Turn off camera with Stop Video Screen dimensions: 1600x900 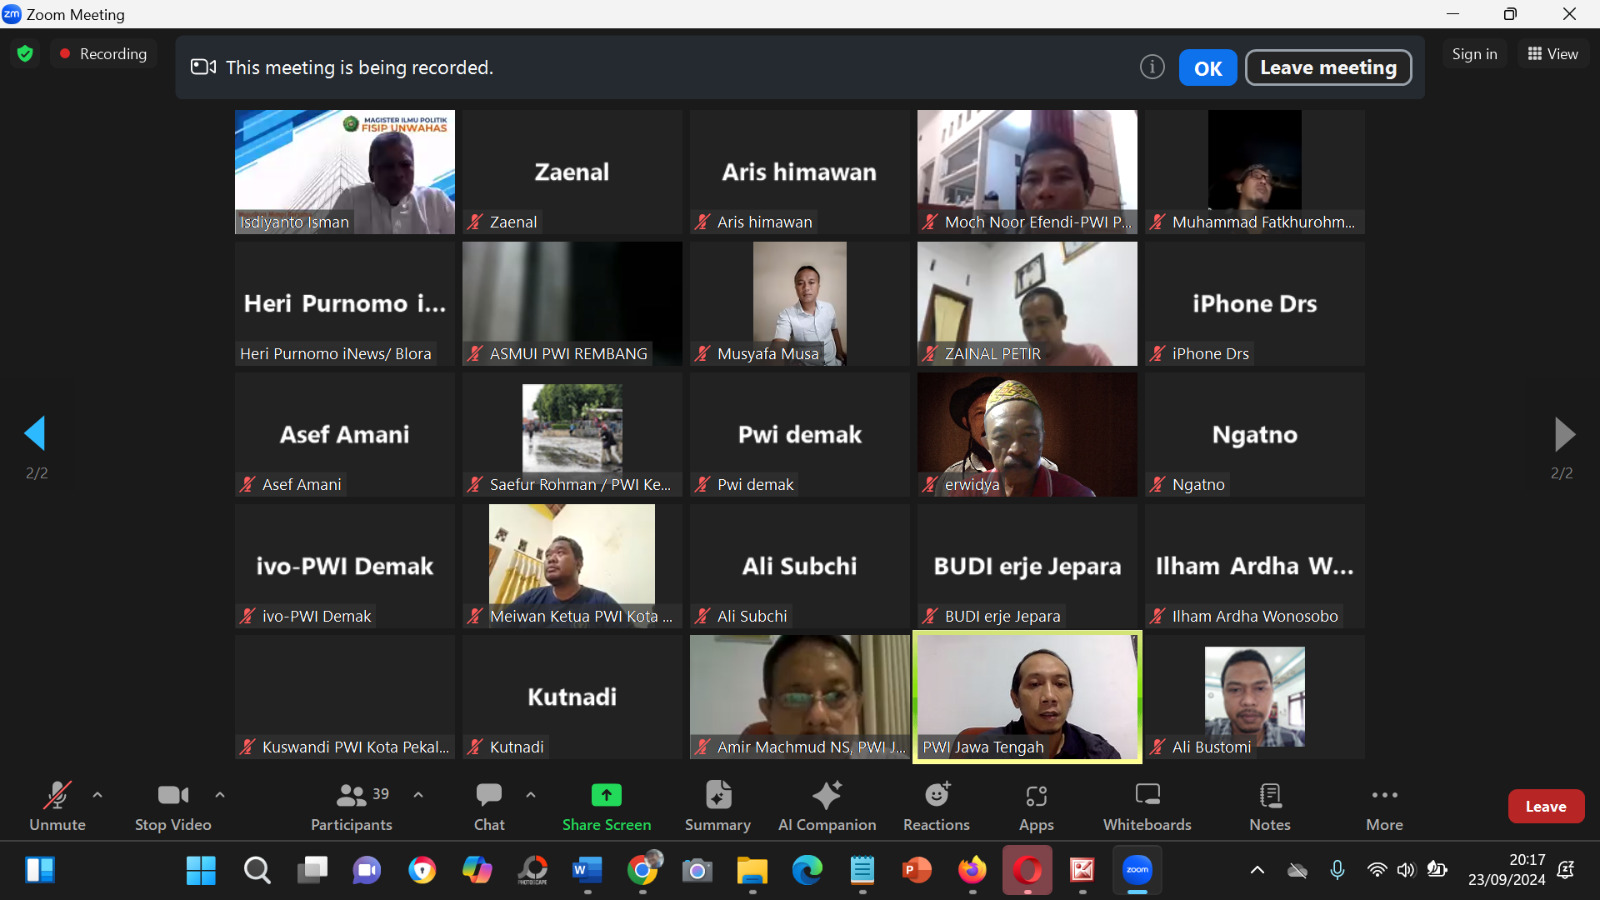[173, 806]
